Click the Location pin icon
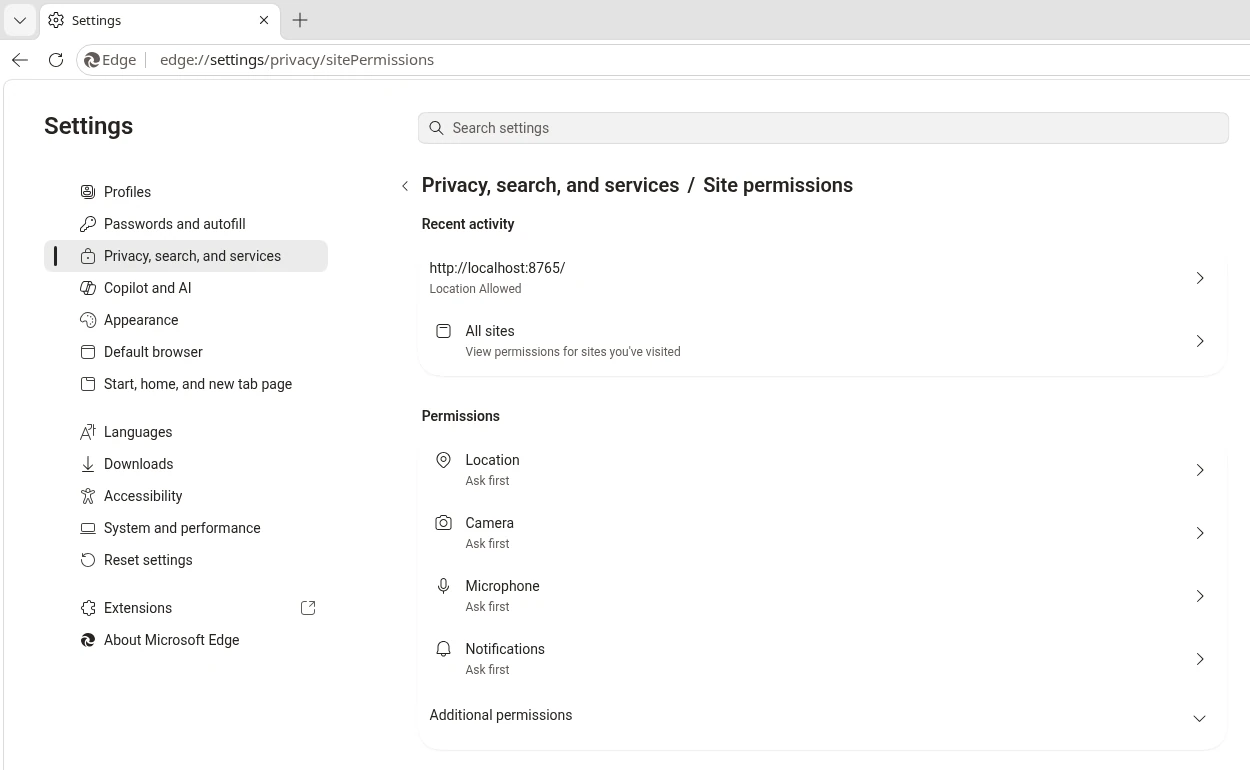The image size is (1250, 770). (443, 460)
